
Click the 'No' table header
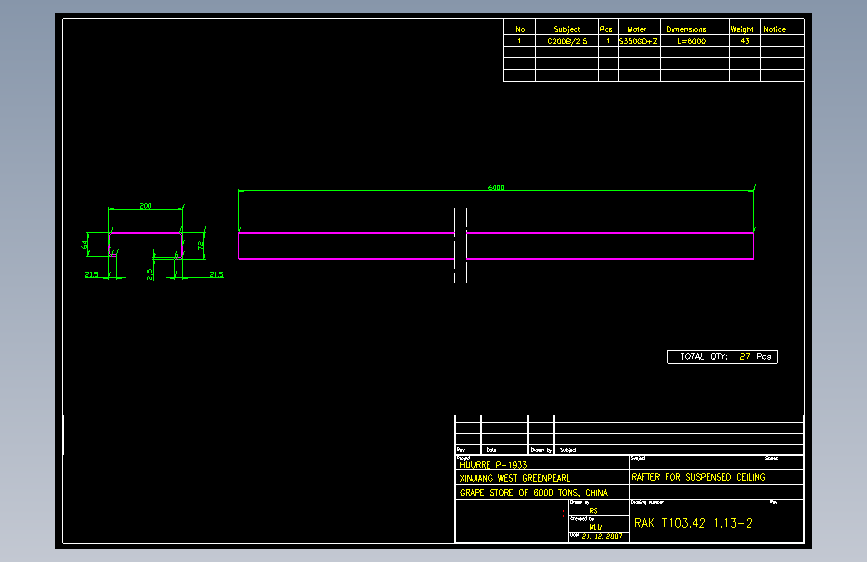pos(520,29)
